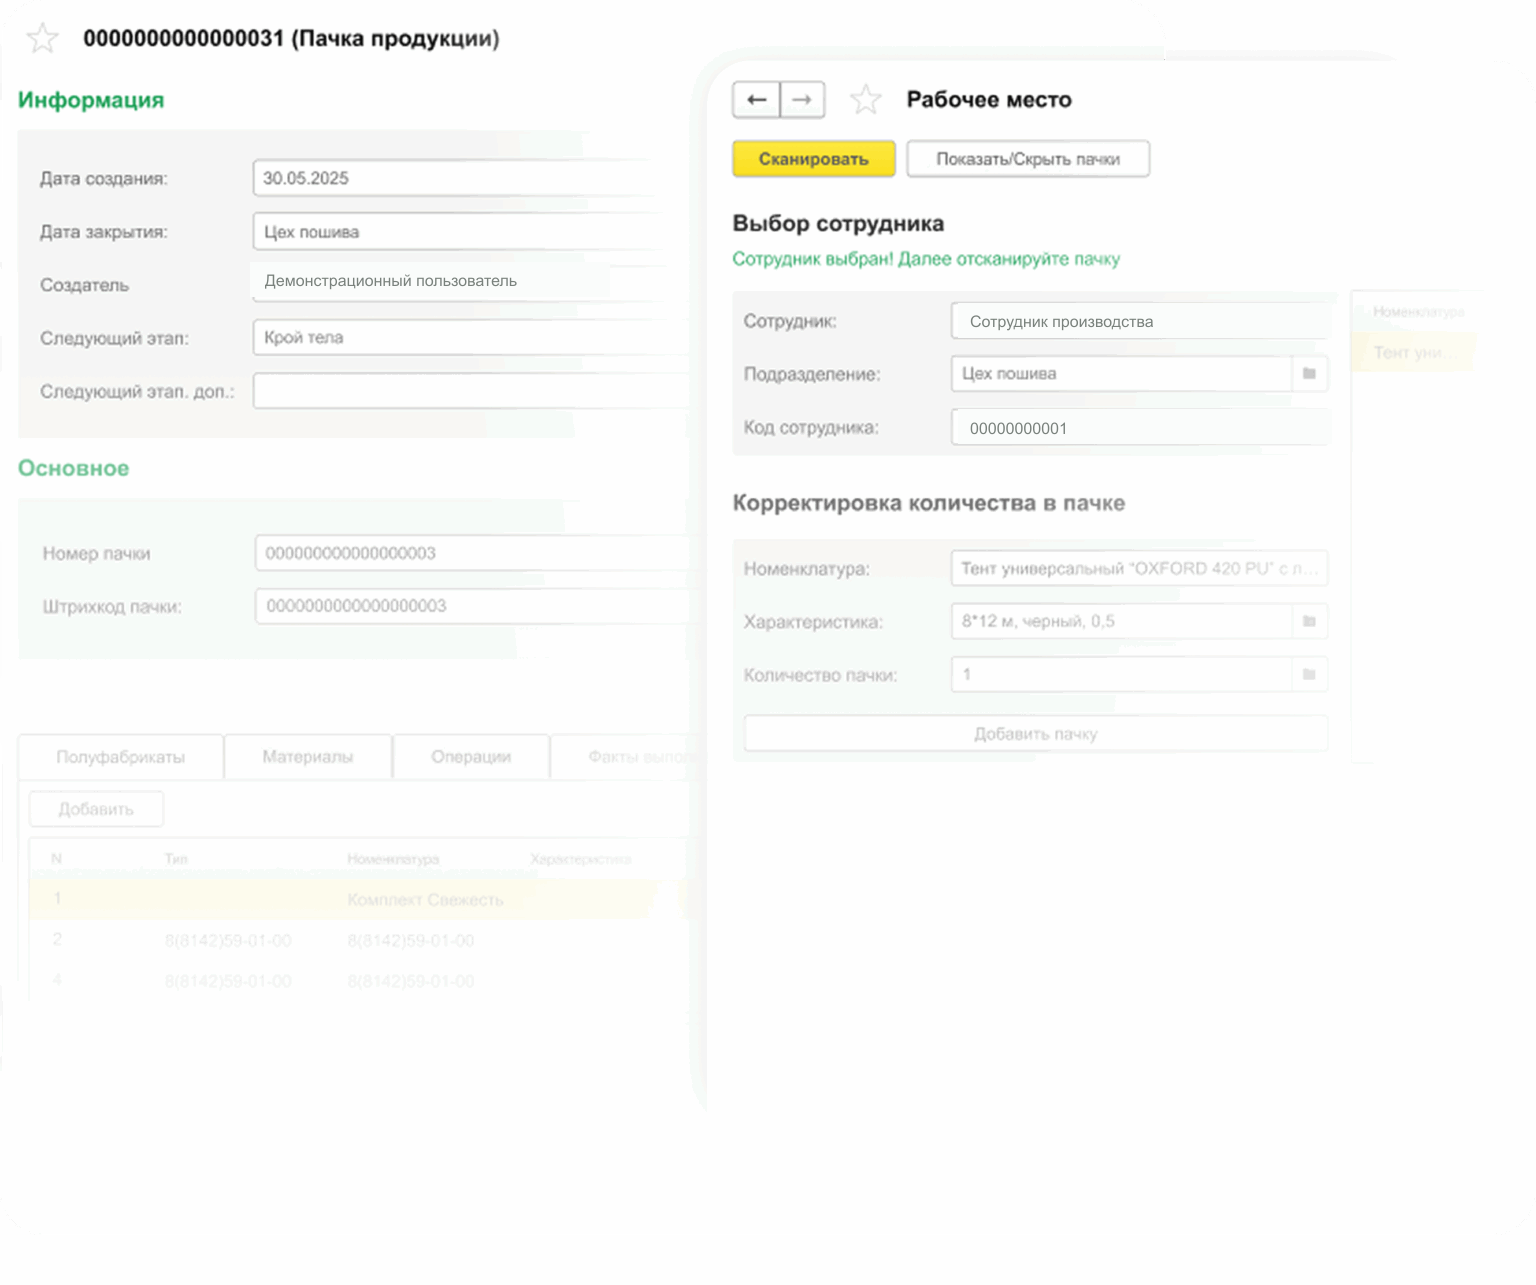Viewport: 1536px width, 1285px height.
Task: Click the yellow Сканировать button
Action: click(x=814, y=159)
